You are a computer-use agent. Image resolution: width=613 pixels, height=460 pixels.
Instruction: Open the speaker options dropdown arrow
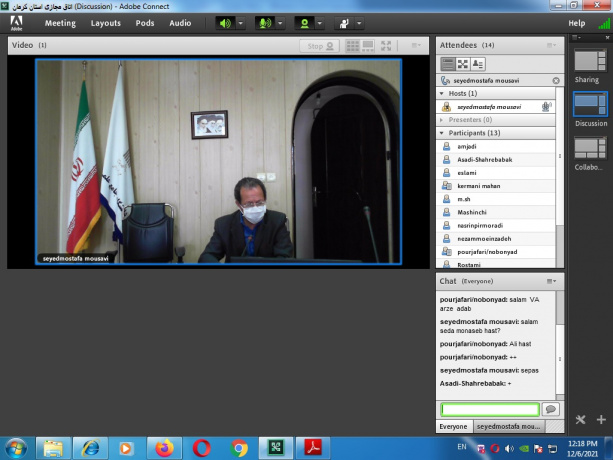coord(241,23)
